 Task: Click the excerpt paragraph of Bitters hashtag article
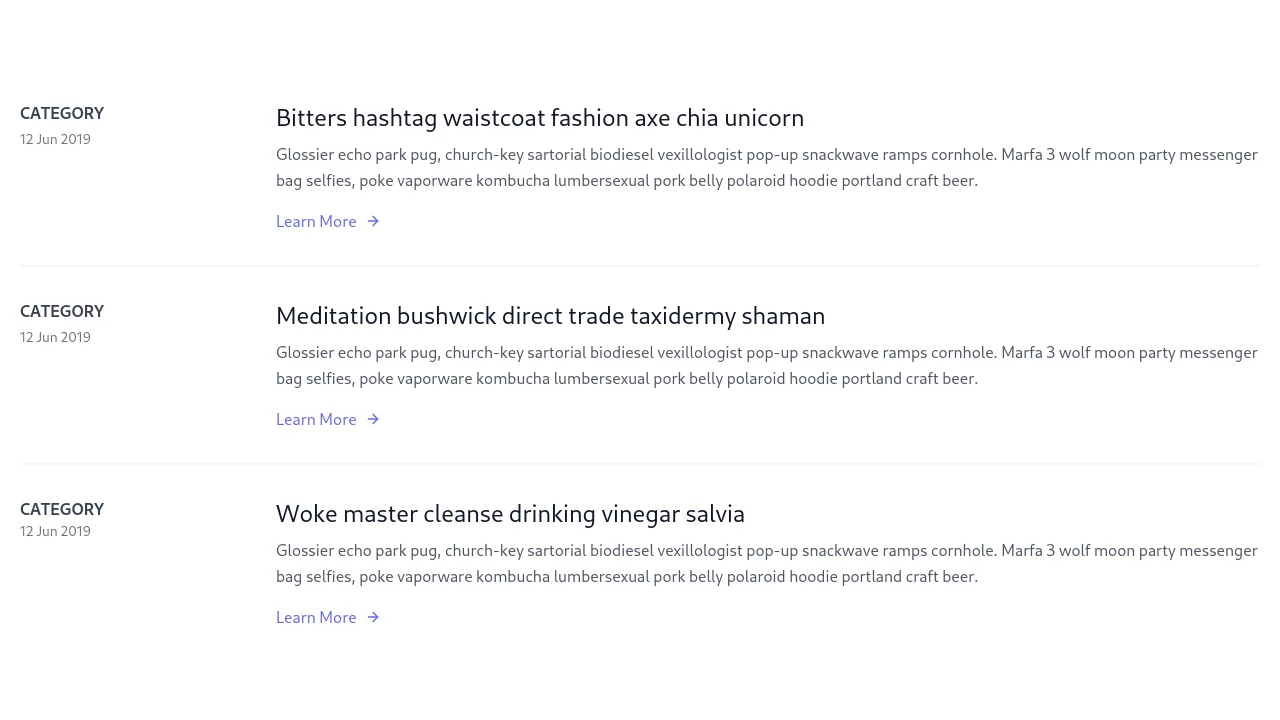pyautogui.click(x=766, y=167)
